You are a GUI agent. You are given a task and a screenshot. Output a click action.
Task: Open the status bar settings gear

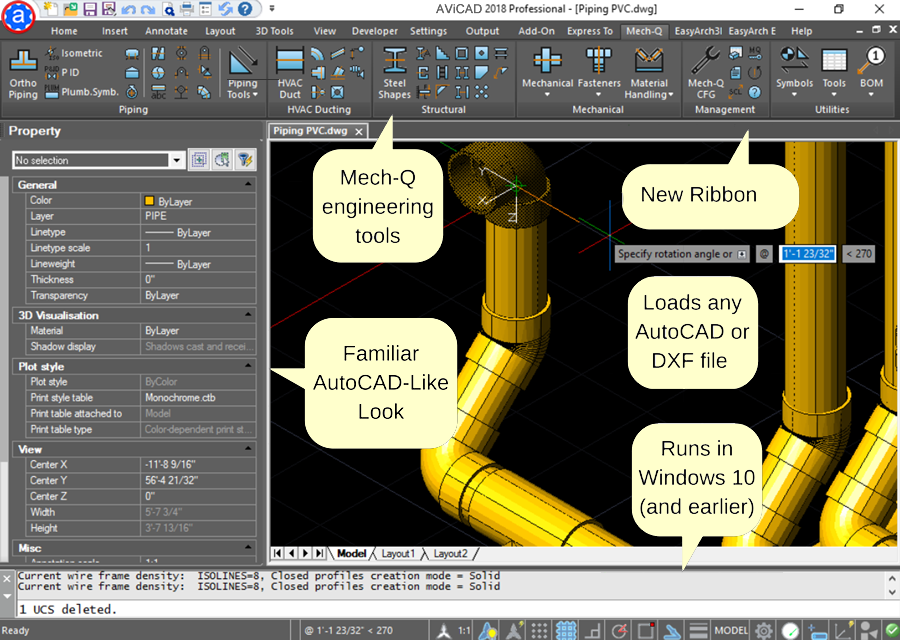[x=764, y=630]
